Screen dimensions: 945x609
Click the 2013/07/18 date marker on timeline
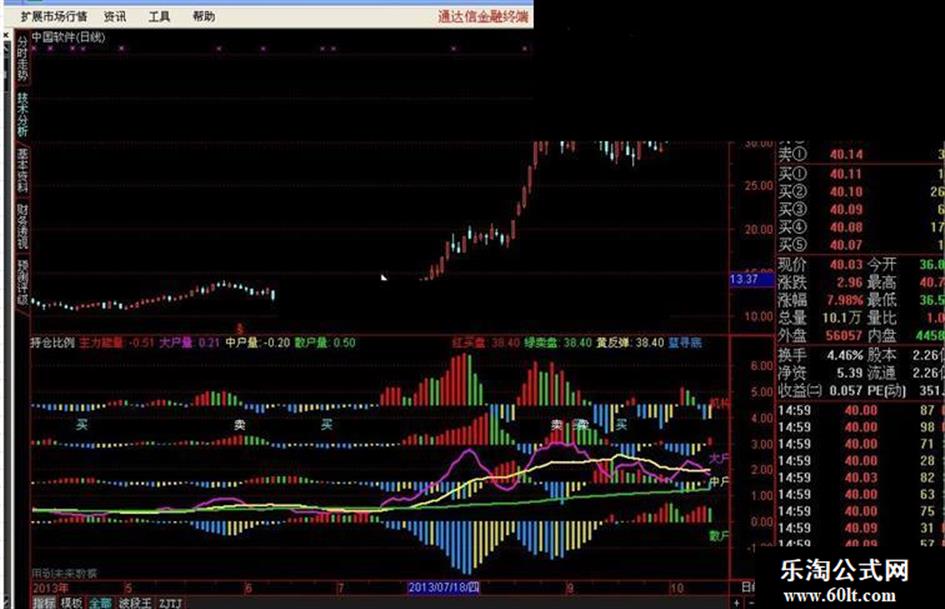pyautogui.click(x=444, y=587)
